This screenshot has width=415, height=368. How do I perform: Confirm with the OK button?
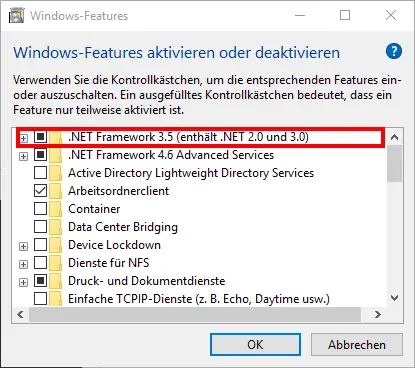click(x=255, y=344)
